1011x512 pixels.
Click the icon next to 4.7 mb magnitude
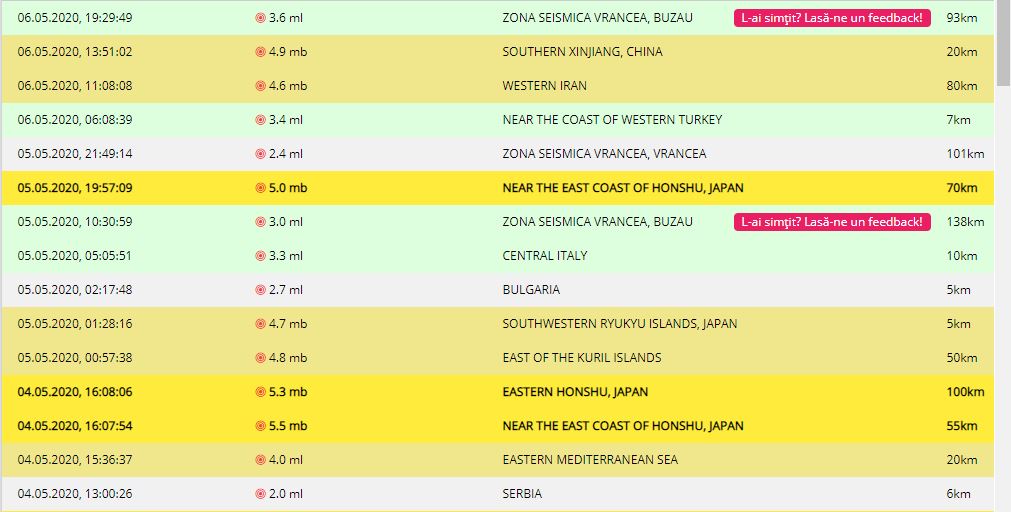coord(260,324)
